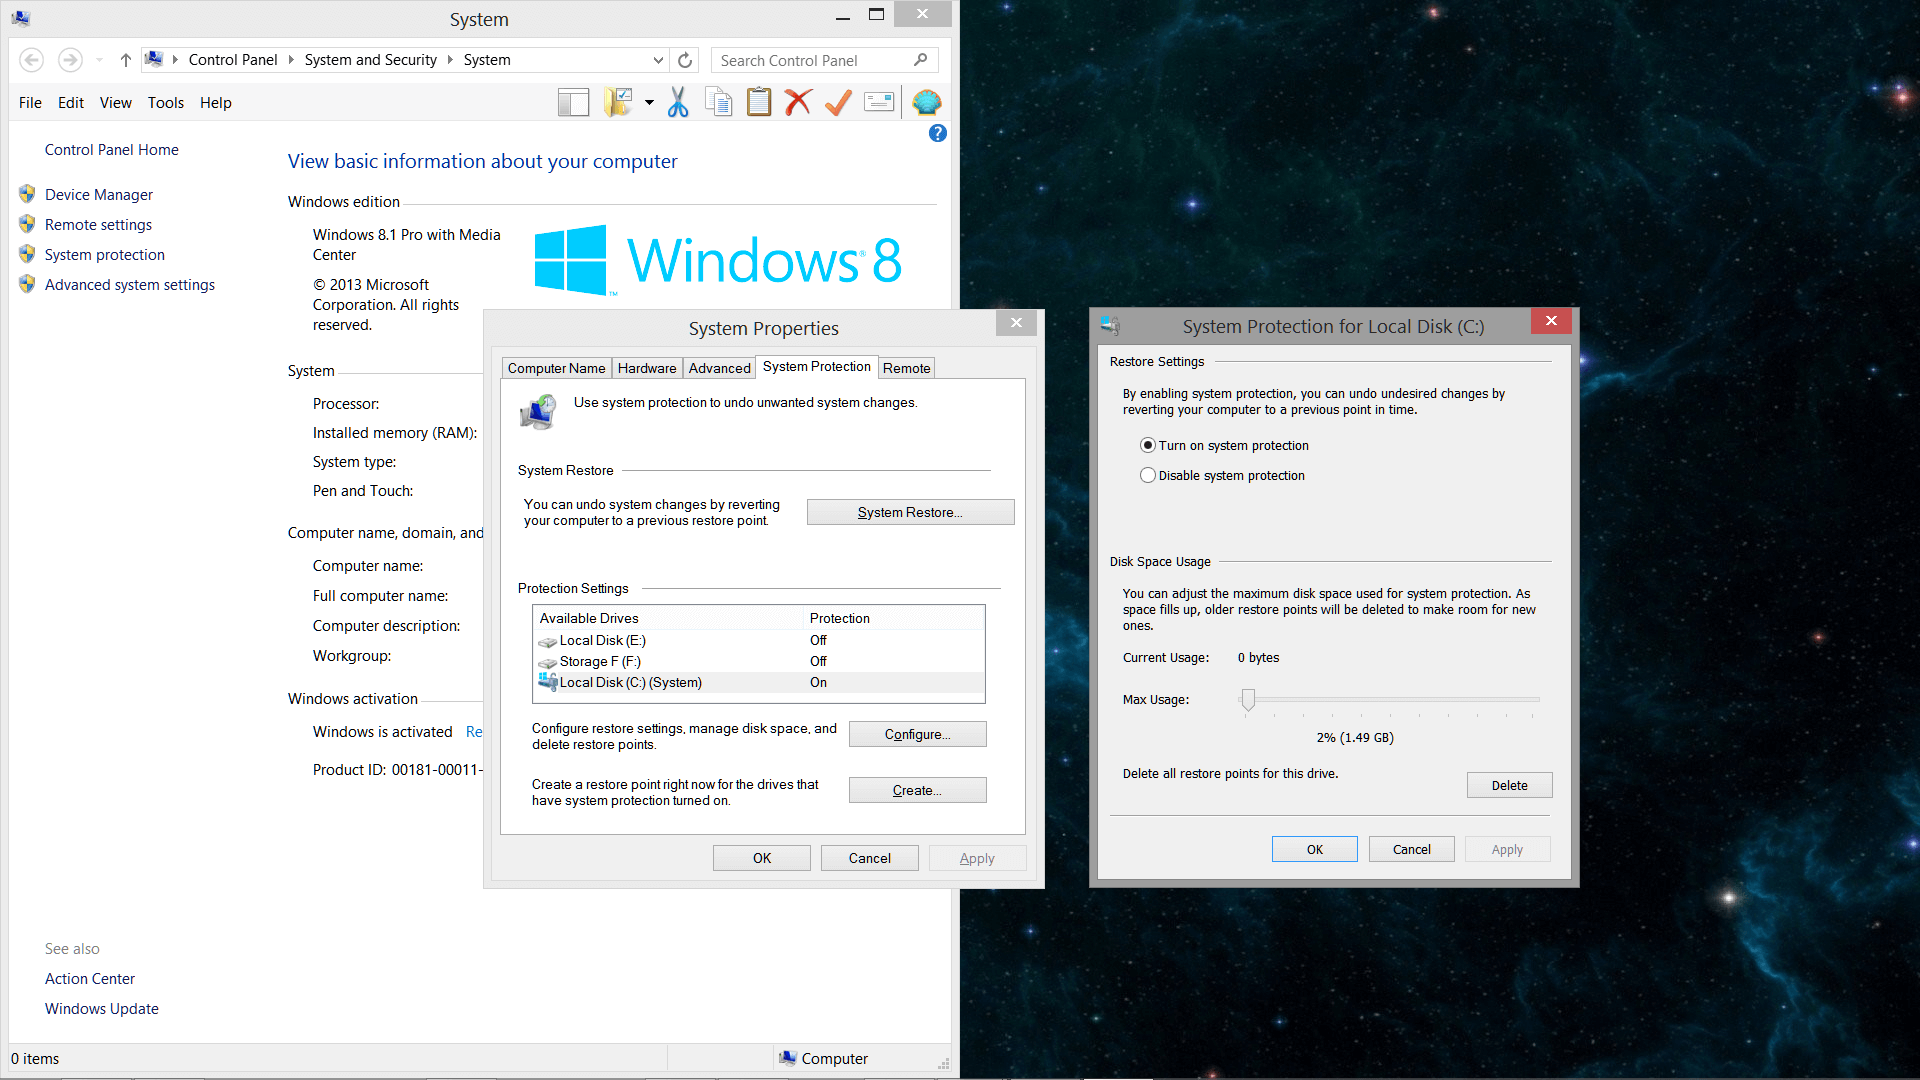
Task: Click the Paste clipboard toolbar icon
Action: (x=759, y=102)
